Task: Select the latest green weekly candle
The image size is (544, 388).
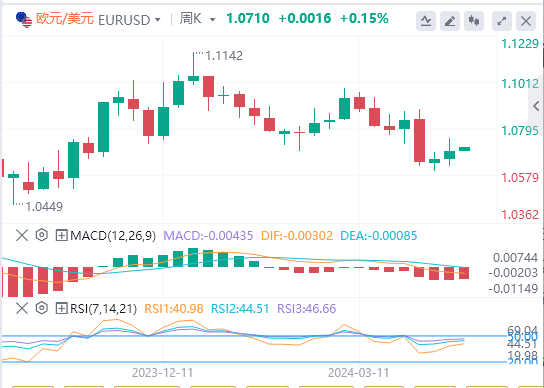Action: [465, 149]
